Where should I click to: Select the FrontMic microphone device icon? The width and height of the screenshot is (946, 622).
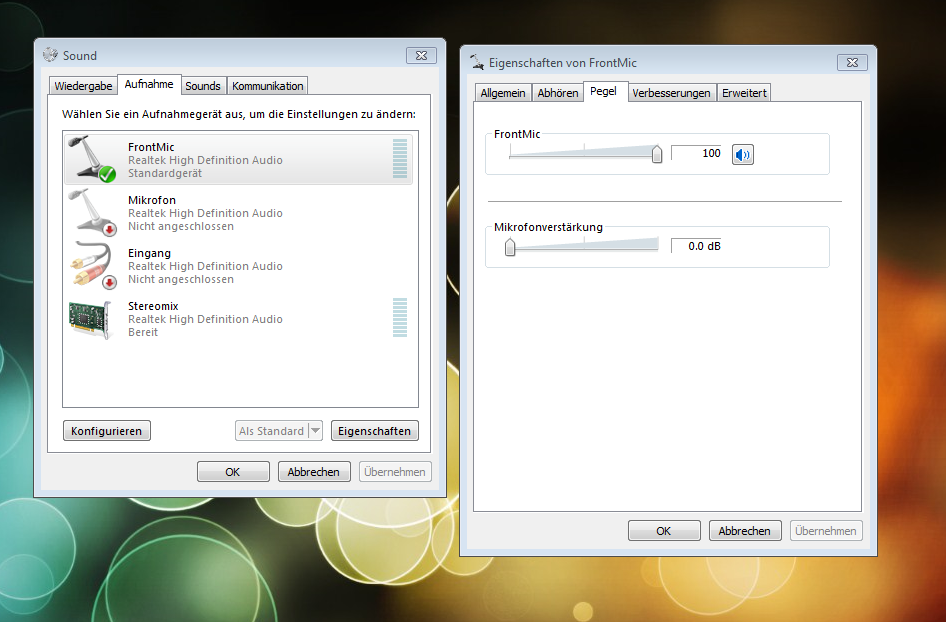91,160
